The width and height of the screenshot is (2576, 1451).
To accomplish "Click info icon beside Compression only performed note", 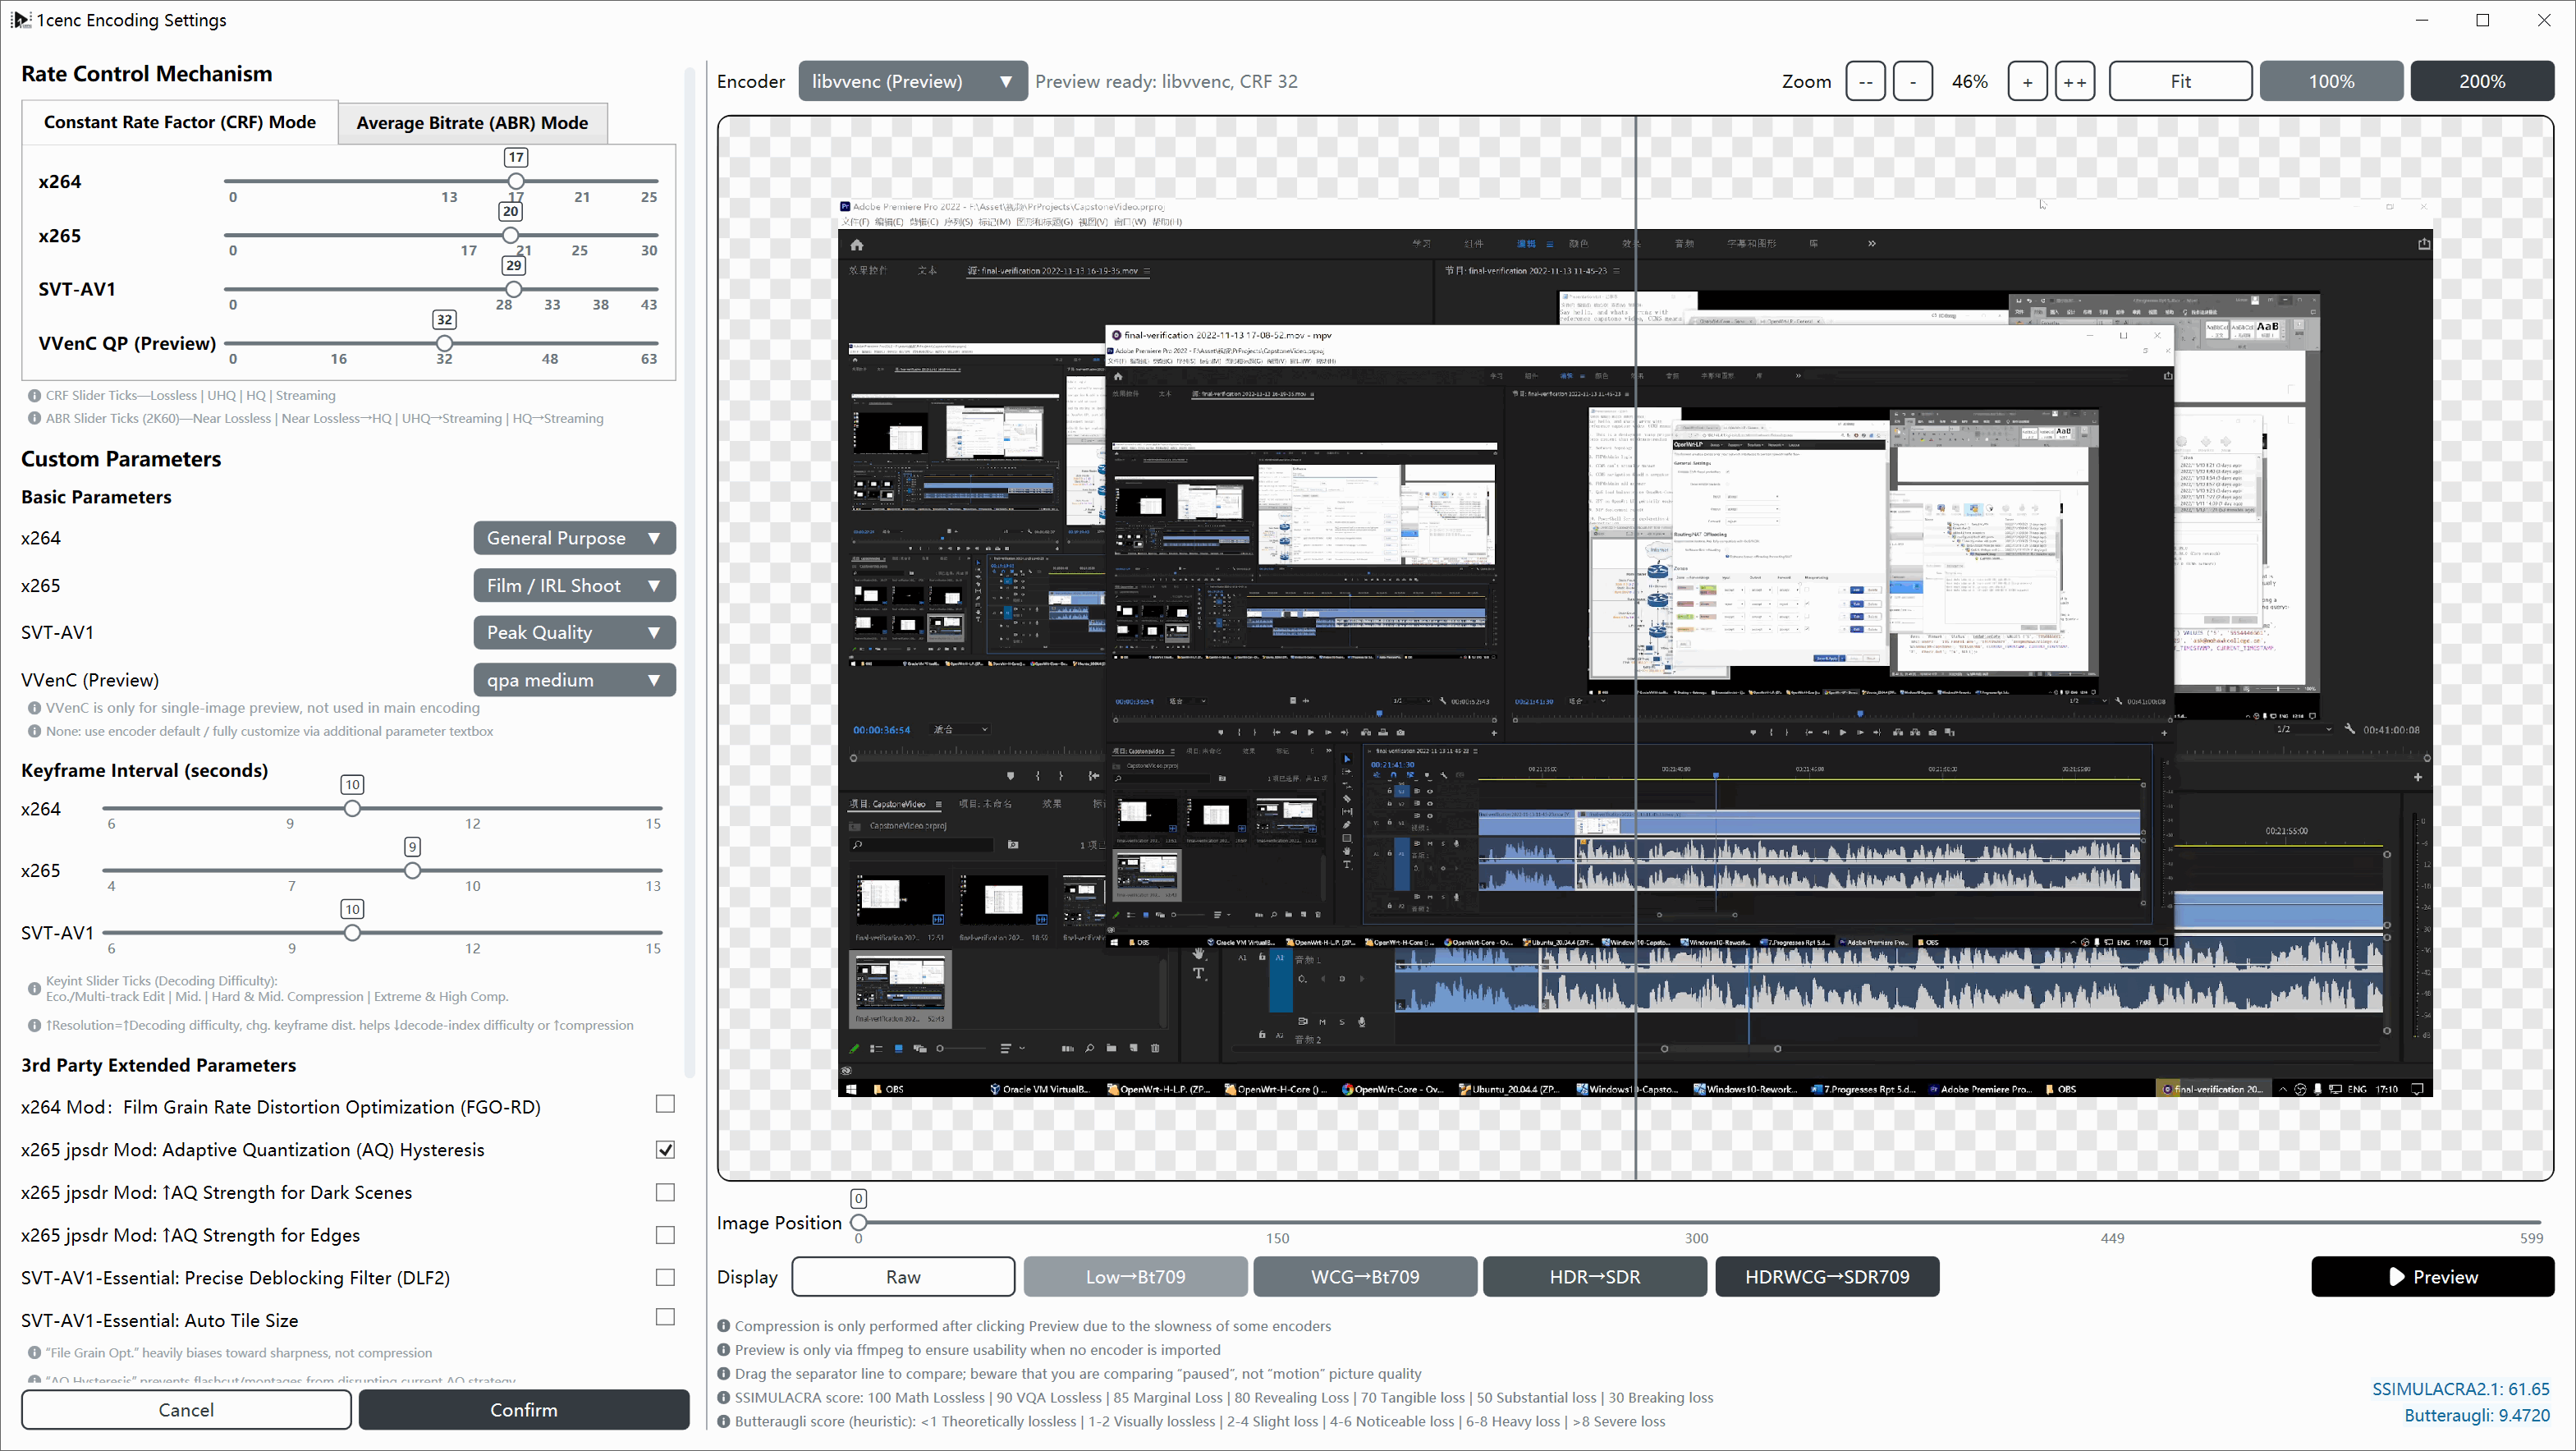I will [x=723, y=1326].
